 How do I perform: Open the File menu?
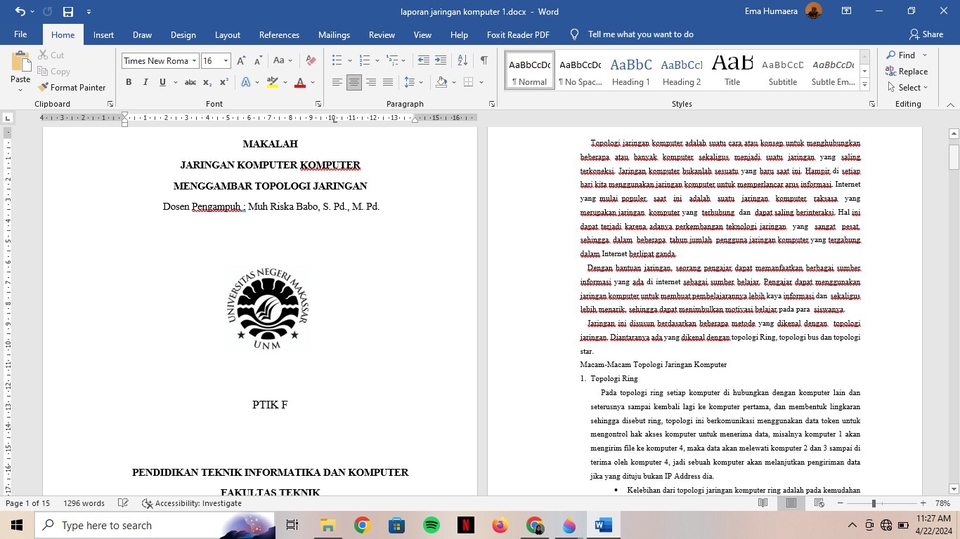[20, 35]
